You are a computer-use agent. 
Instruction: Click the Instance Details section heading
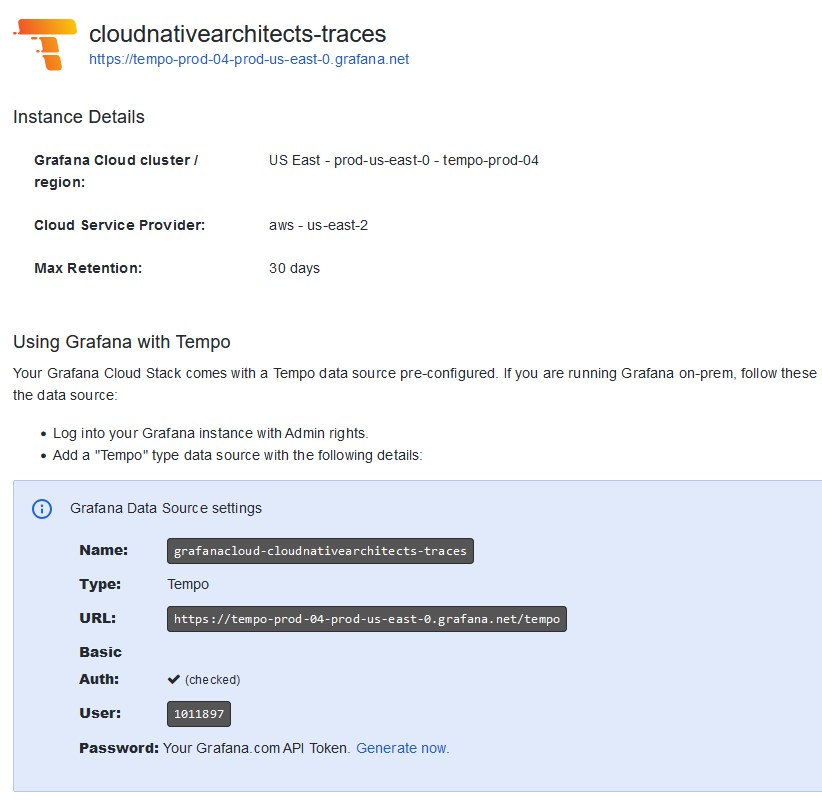click(78, 117)
